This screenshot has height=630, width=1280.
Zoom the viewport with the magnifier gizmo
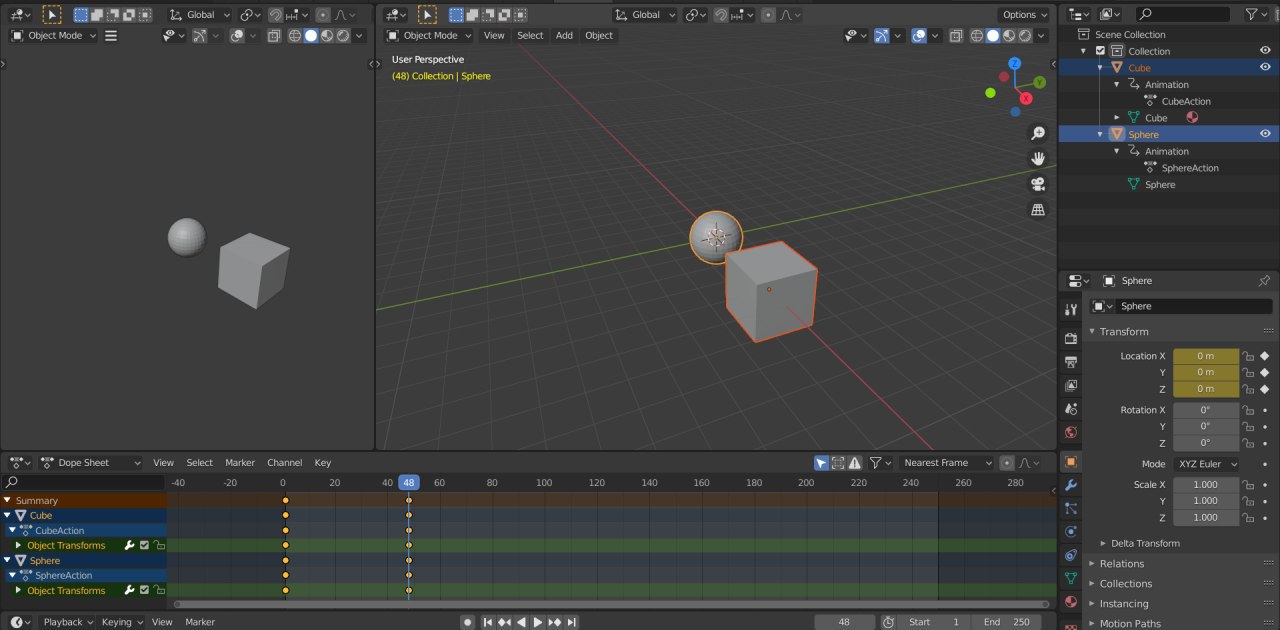[x=1038, y=133]
